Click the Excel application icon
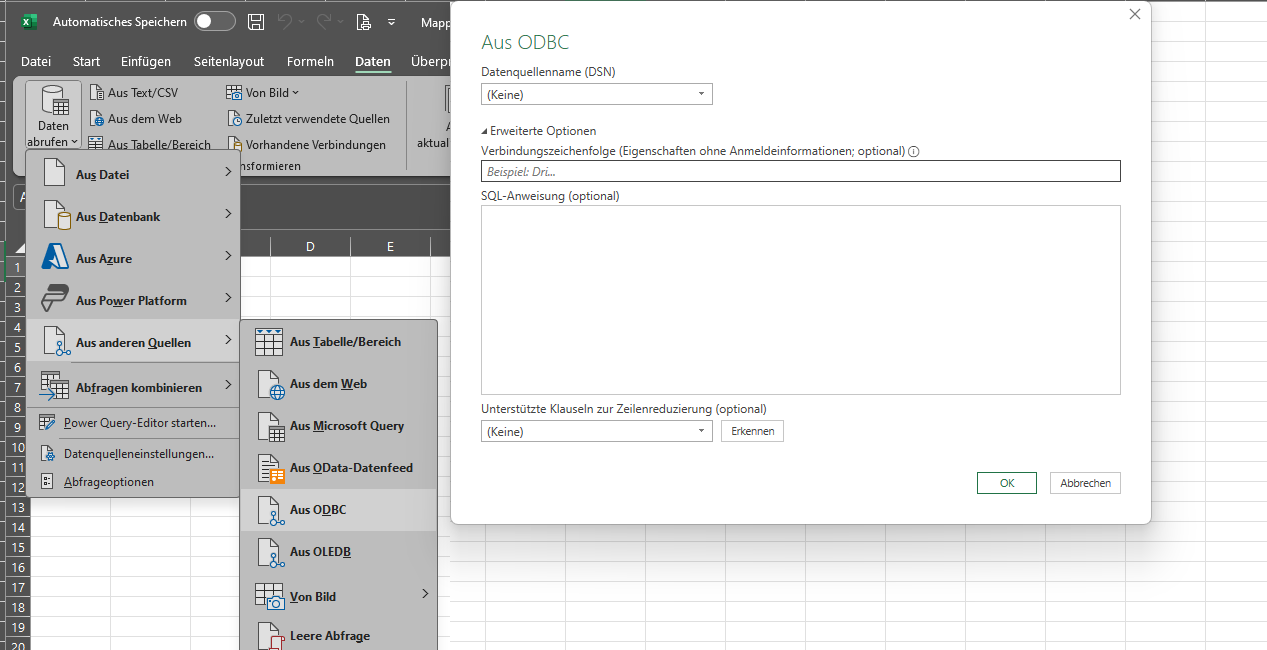1267x650 pixels. (x=29, y=21)
